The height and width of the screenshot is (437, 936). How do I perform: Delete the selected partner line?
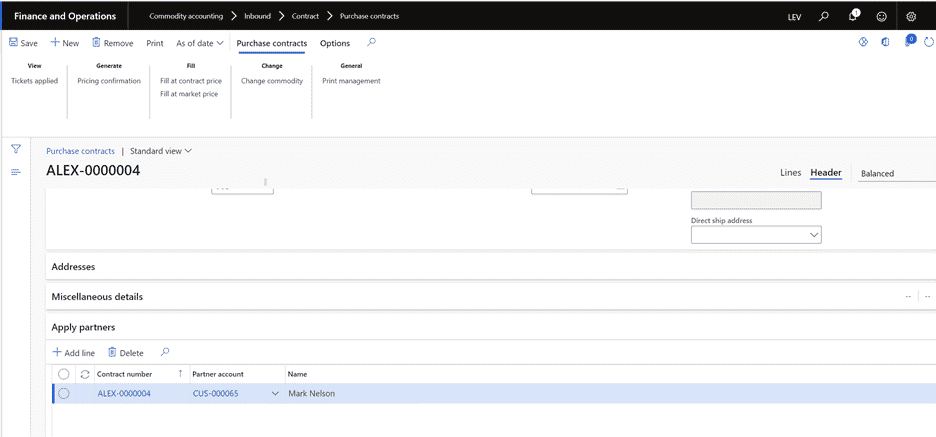coord(125,353)
